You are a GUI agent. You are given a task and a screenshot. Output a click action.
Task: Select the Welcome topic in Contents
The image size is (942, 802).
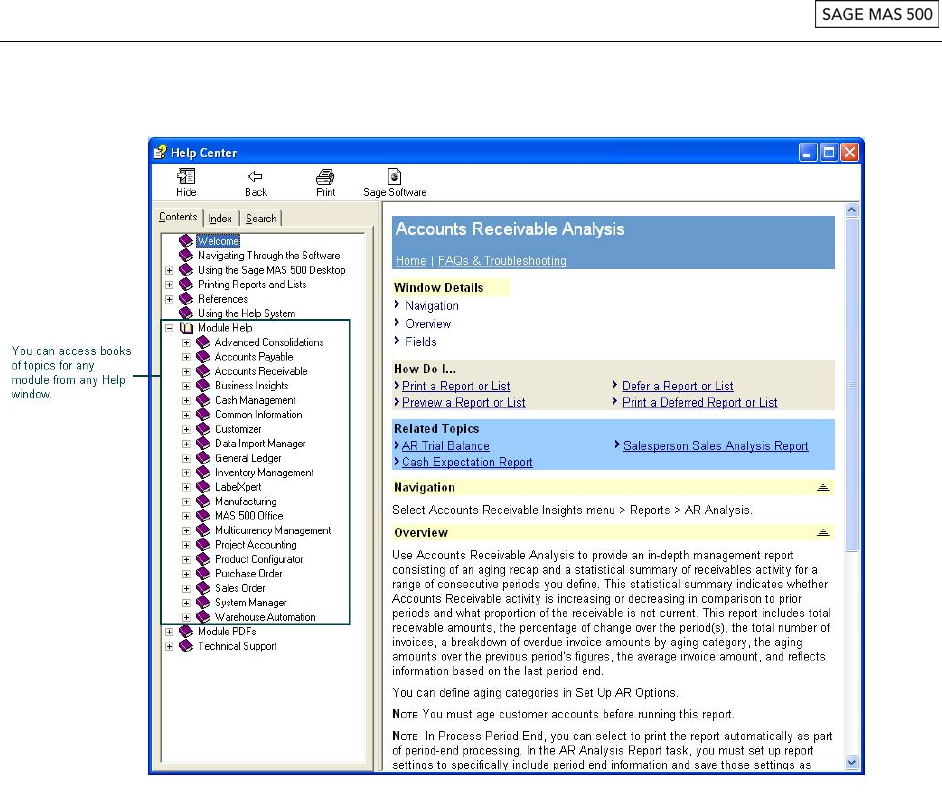[218, 241]
